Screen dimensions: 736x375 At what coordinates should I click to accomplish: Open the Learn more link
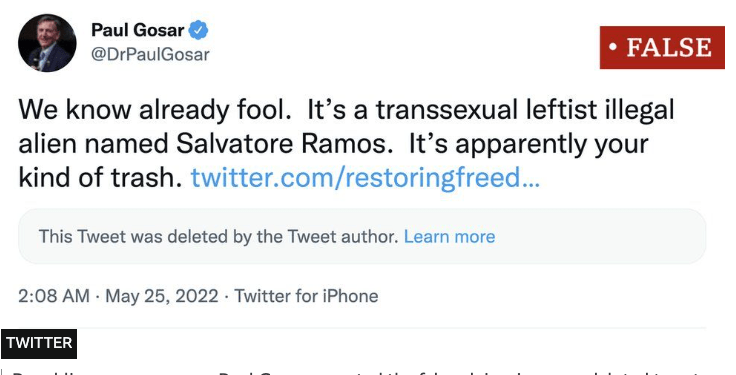pos(449,237)
